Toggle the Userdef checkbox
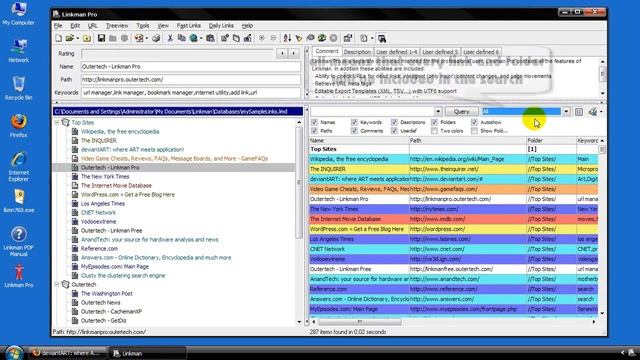 [x=394, y=131]
